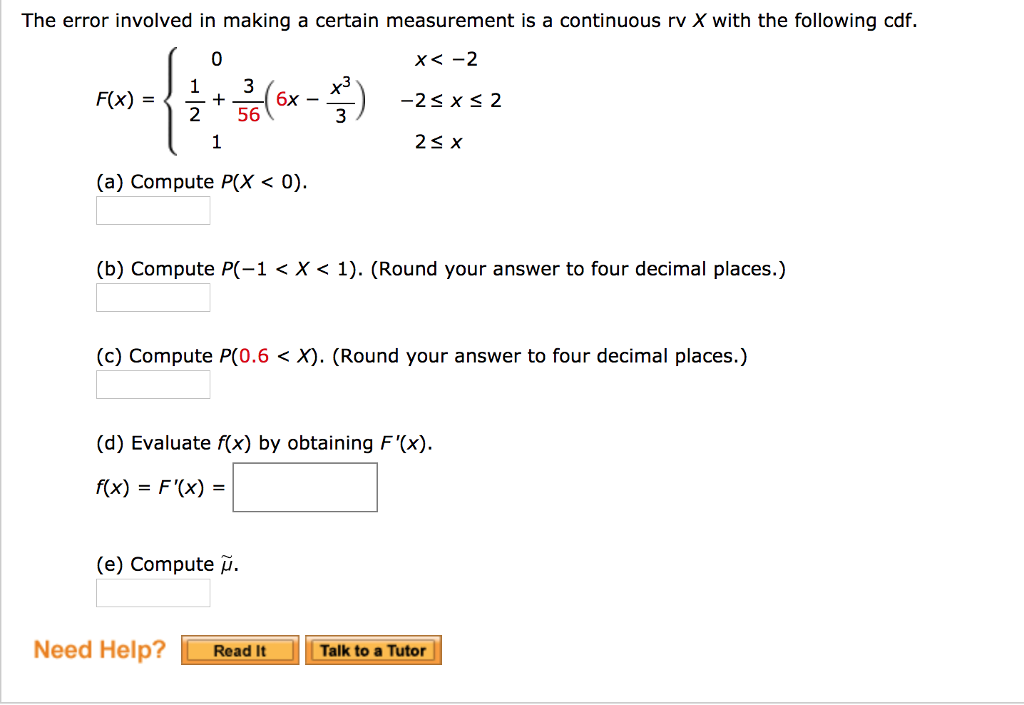Click the Need Help? label

pyautogui.click(x=97, y=649)
